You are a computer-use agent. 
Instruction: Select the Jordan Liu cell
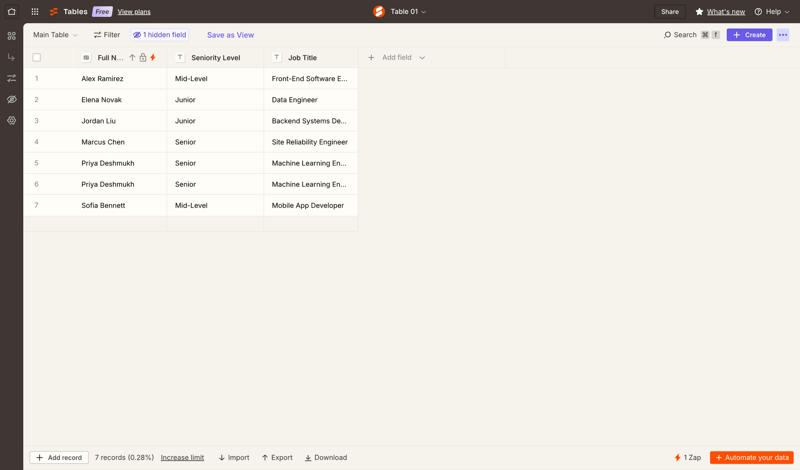(120, 121)
